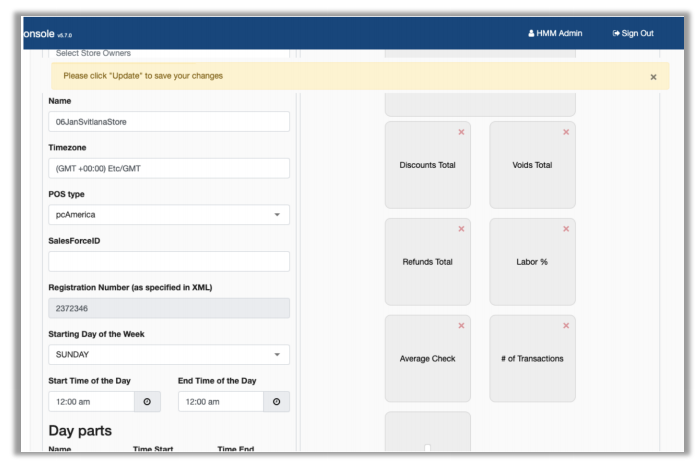Open the Start Time clock picker
Screen dimensions: 700x466
[x=147, y=401]
